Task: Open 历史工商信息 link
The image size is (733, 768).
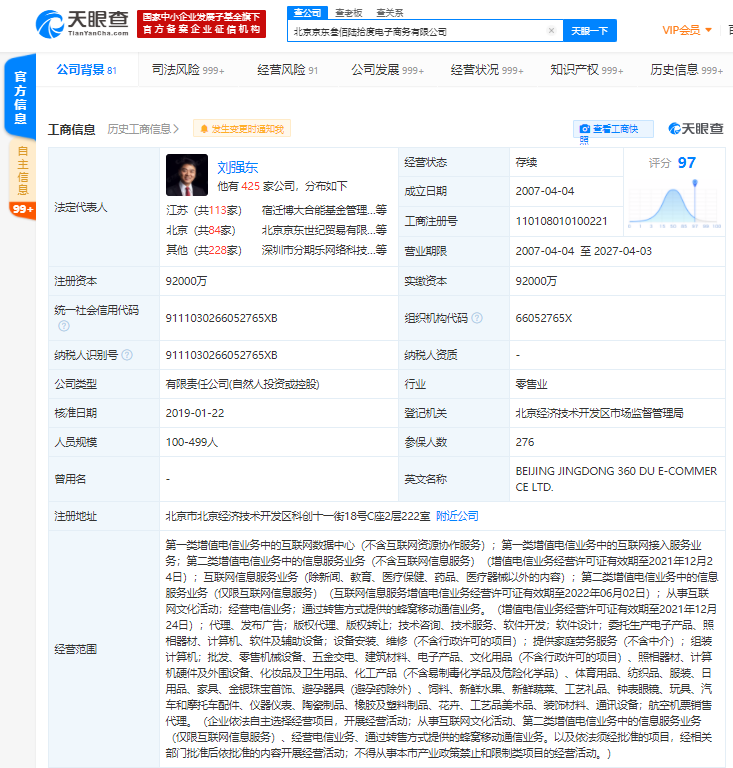Action: (143, 129)
